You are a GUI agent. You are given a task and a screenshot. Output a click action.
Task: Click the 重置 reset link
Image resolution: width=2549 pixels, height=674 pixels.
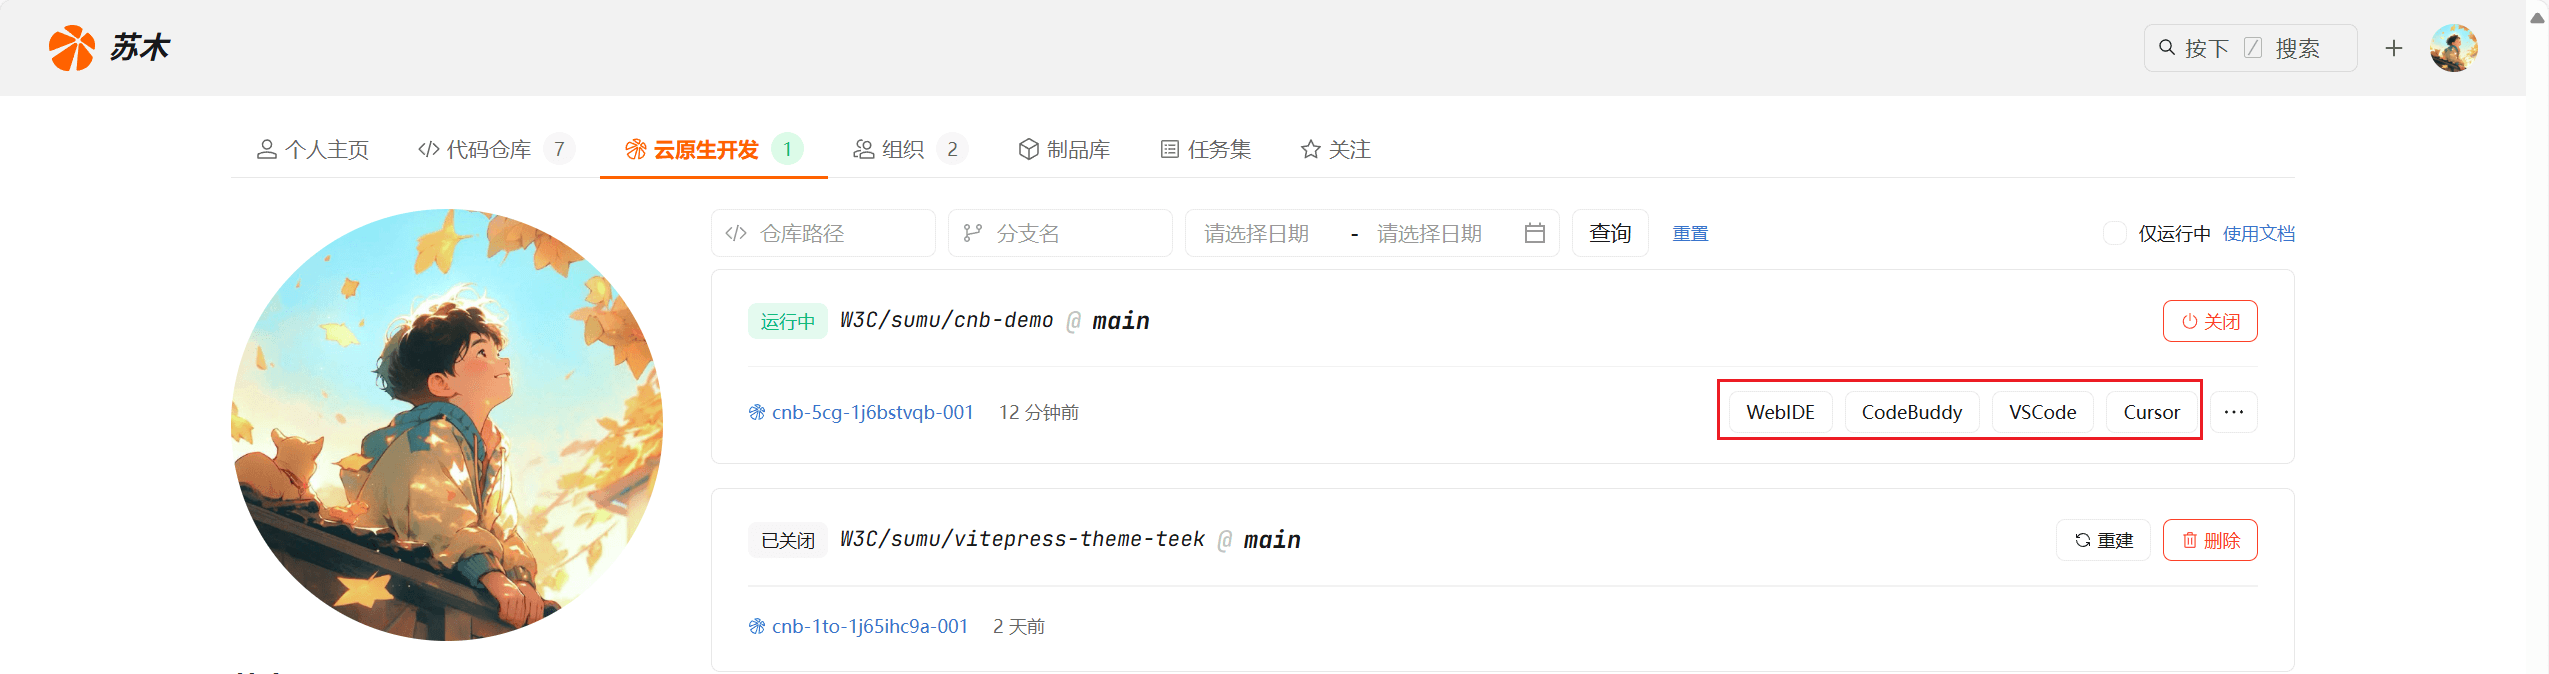1691,233
